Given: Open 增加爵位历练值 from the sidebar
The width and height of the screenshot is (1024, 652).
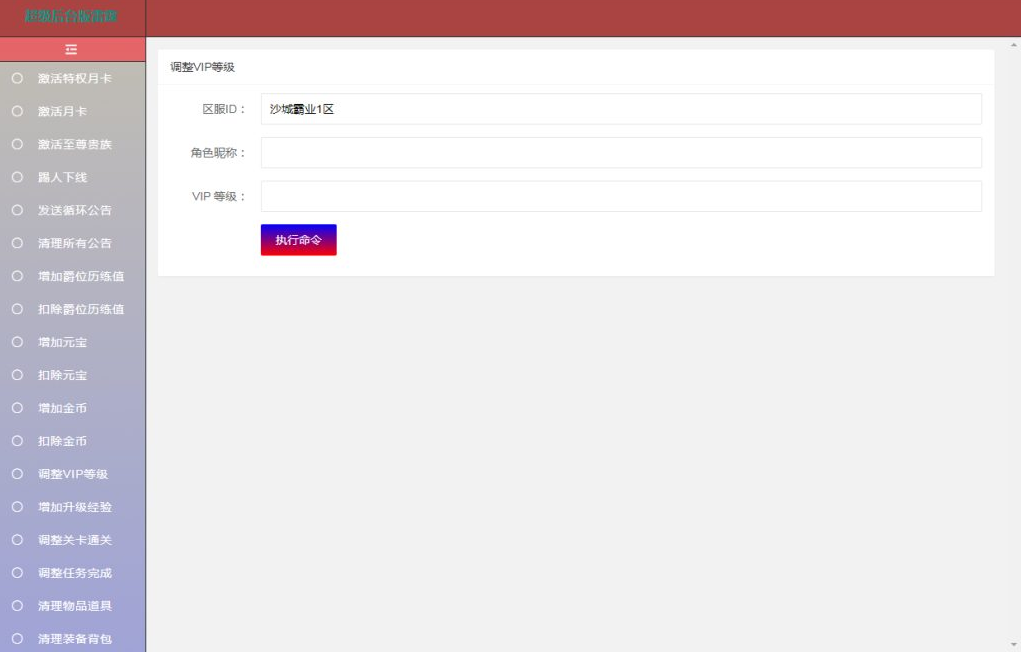Looking at the screenshot, I should pyautogui.click(x=81, y=276).
